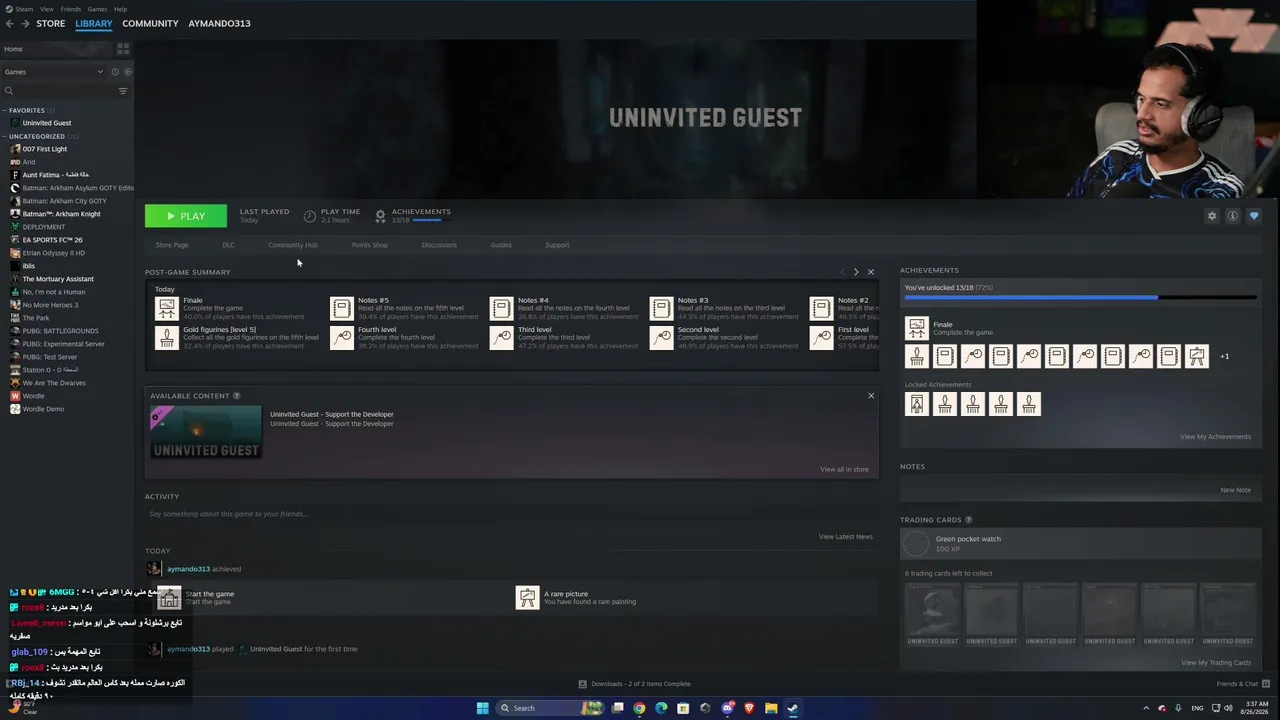Click the New Note button
Image resolution: width=1280 pixels, height=720 pixels.
tap(1235, 490)
